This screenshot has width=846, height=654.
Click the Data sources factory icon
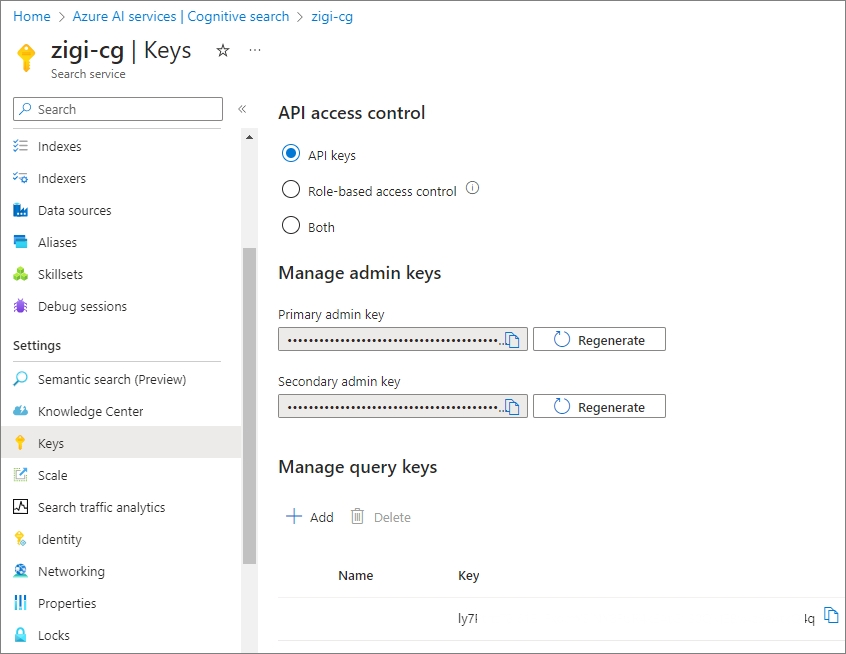tap(21, 210)
